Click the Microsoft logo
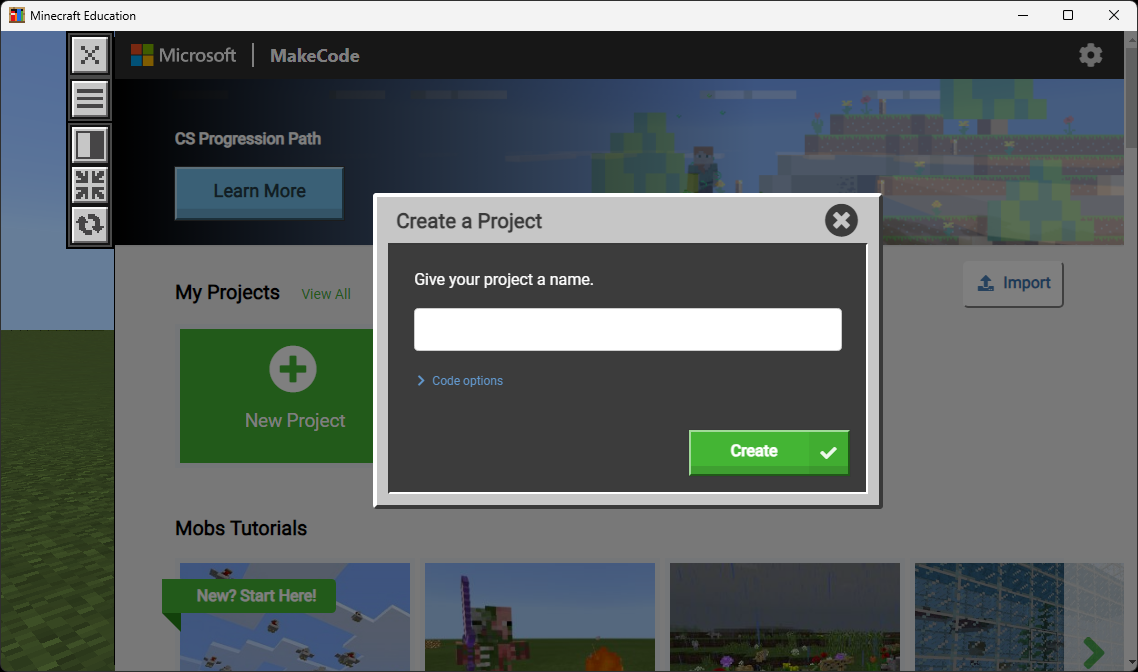Screen dimensions: 1138x672 [183, 55]
